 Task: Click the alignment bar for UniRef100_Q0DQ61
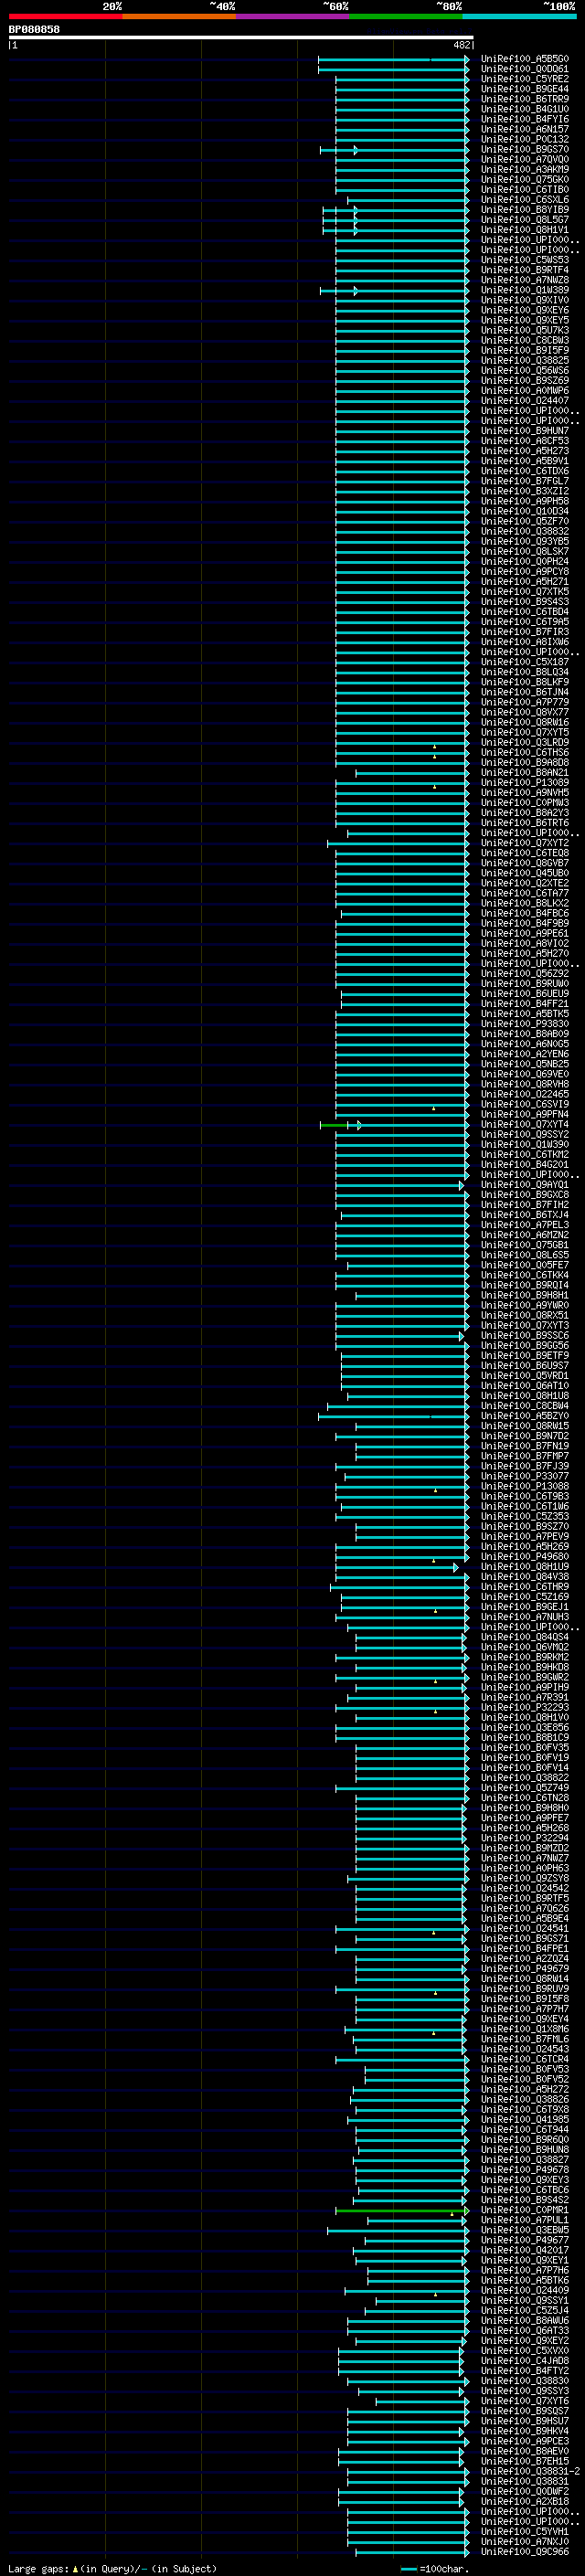point(393,69)
